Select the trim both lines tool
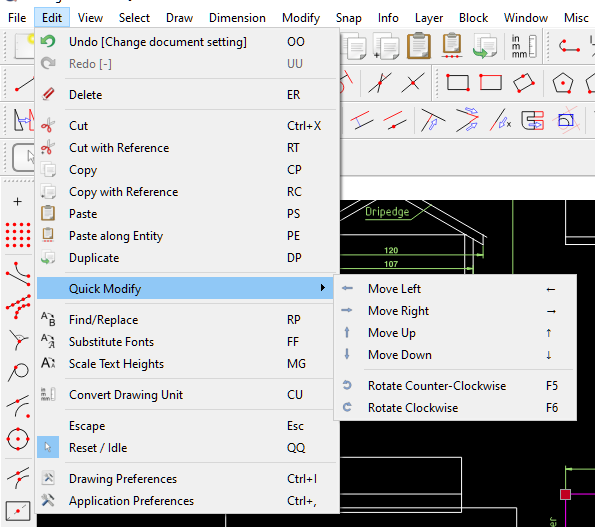Viewport: 595px width, 527px height. [x=467, y=121]
